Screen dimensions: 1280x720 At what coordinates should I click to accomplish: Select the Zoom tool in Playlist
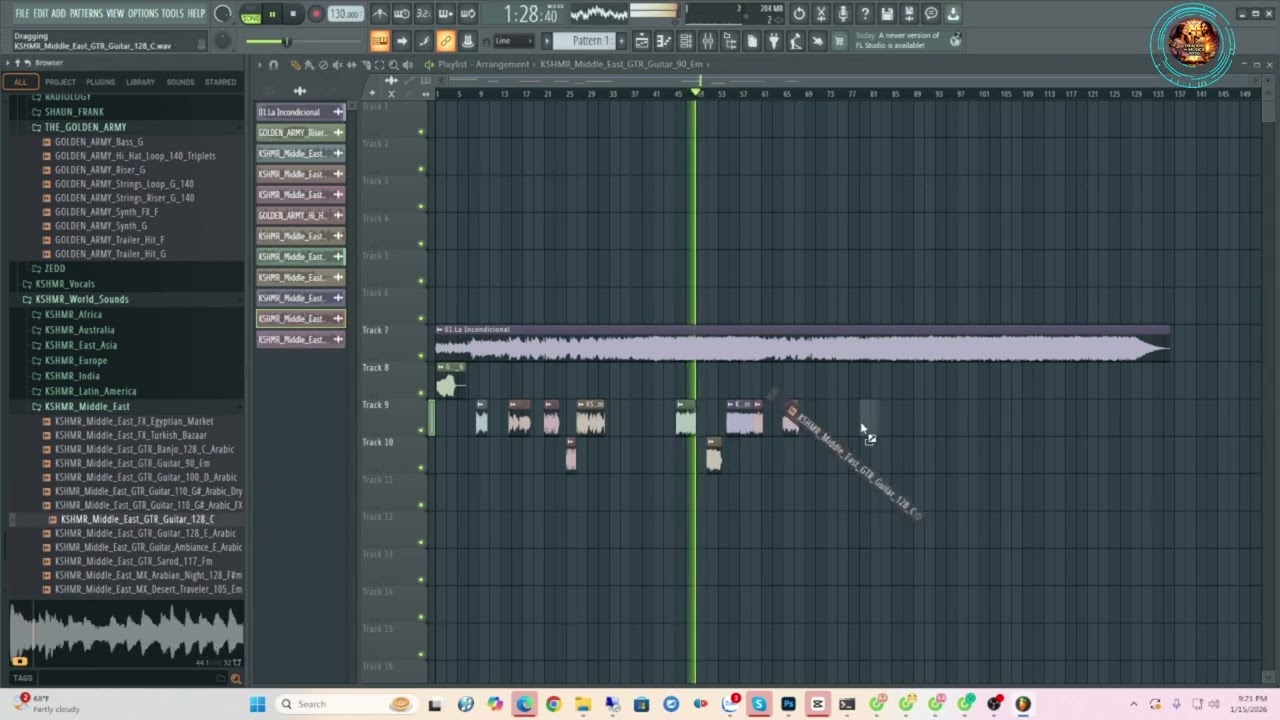393,65
